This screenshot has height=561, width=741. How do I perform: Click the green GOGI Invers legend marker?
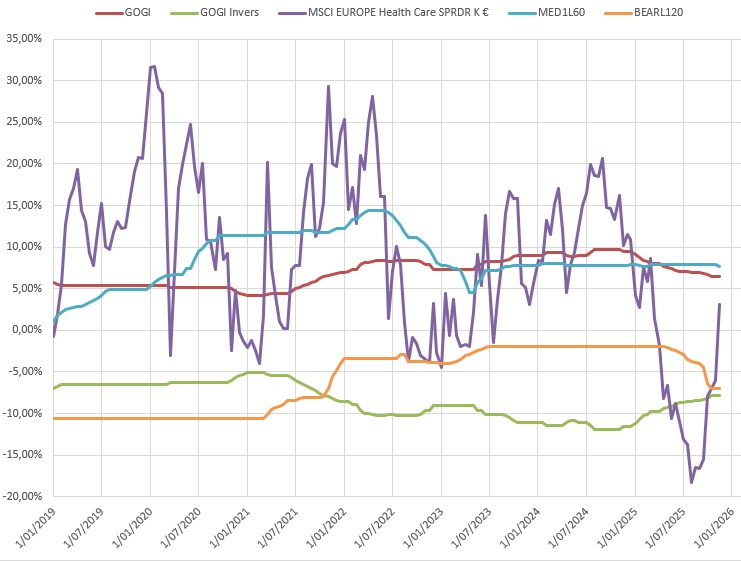[x=183, y=14]
